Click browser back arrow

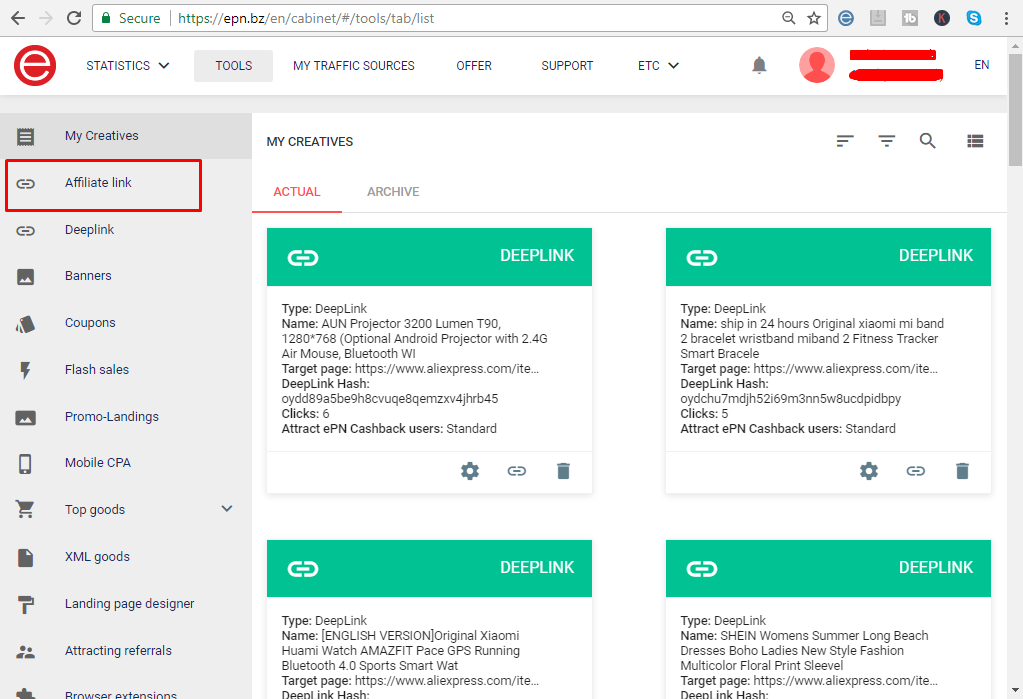[18, 18]
